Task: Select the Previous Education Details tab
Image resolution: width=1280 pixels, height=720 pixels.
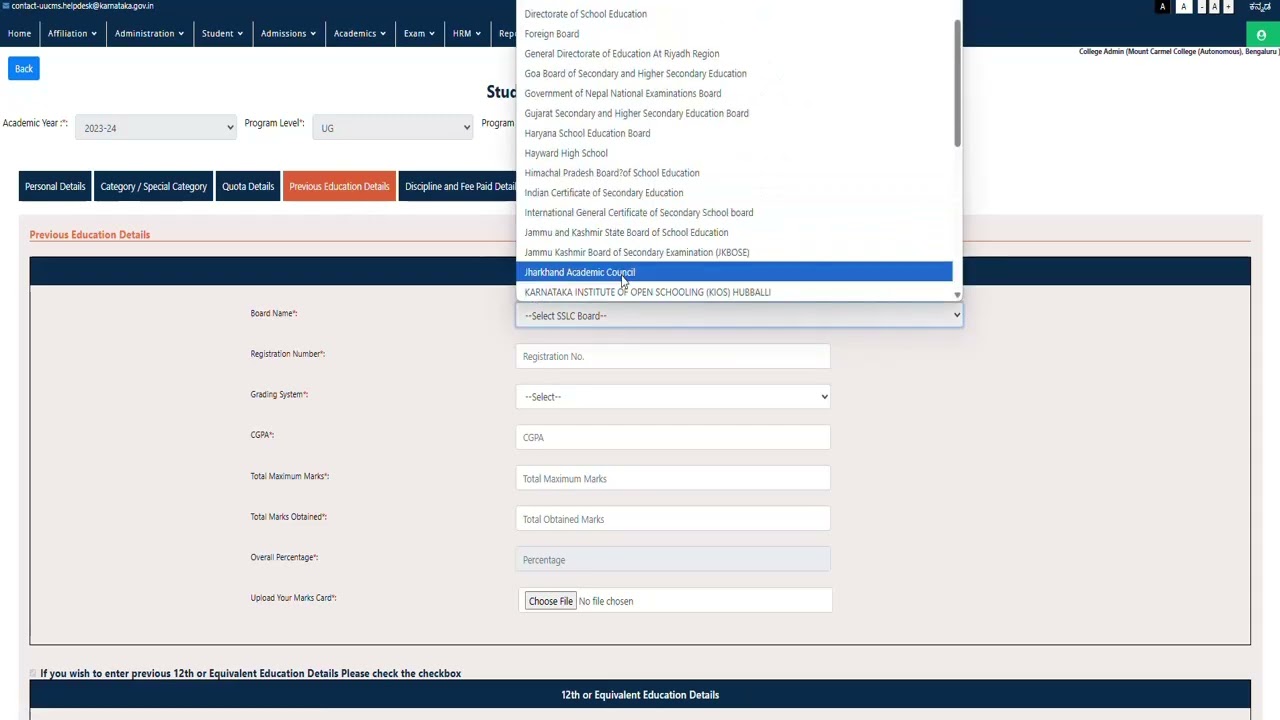Action: click(339, 187)
